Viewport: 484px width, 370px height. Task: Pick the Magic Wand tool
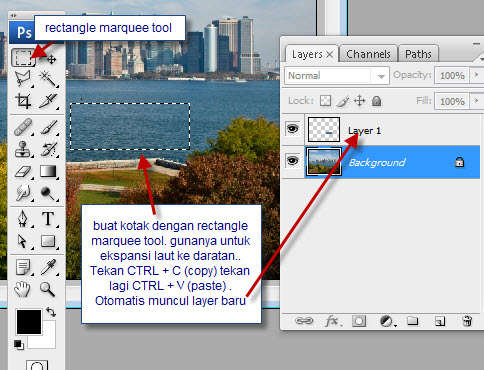48,79
